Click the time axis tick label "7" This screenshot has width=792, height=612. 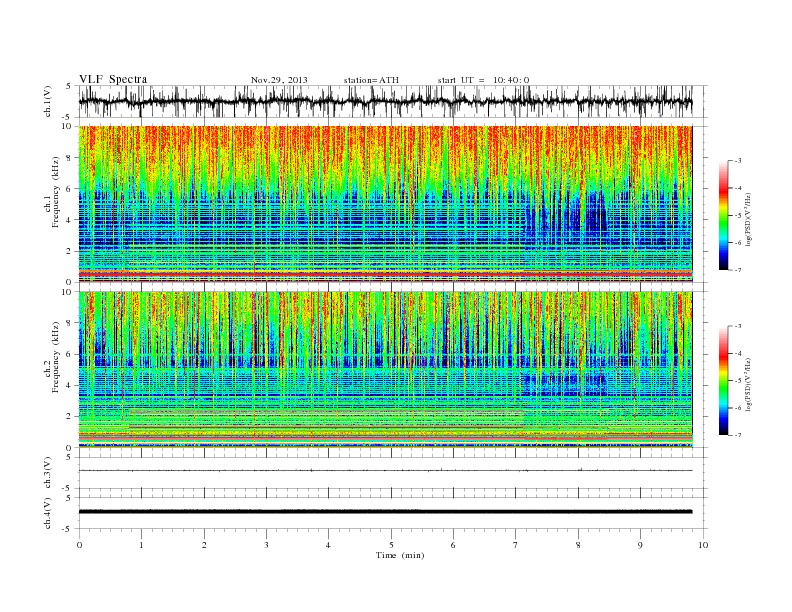[516, 545]
